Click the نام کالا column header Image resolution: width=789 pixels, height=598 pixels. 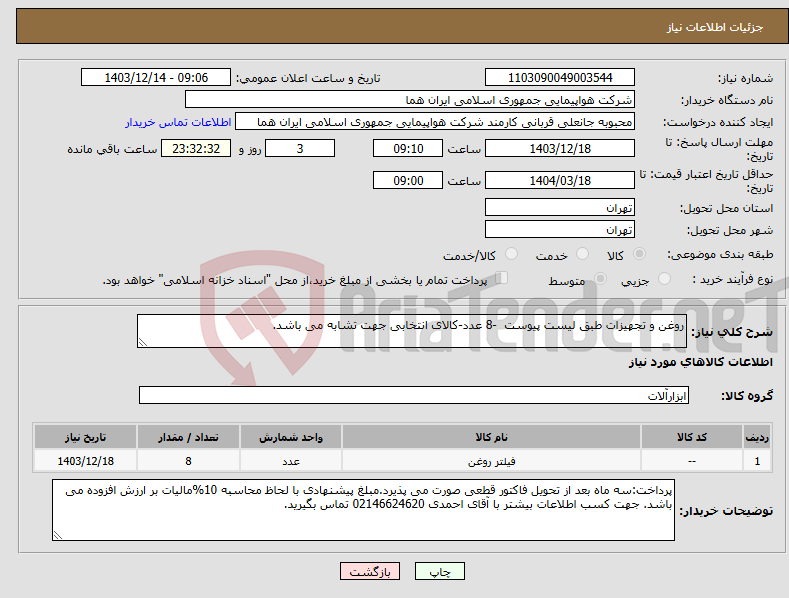coord(491,437)
